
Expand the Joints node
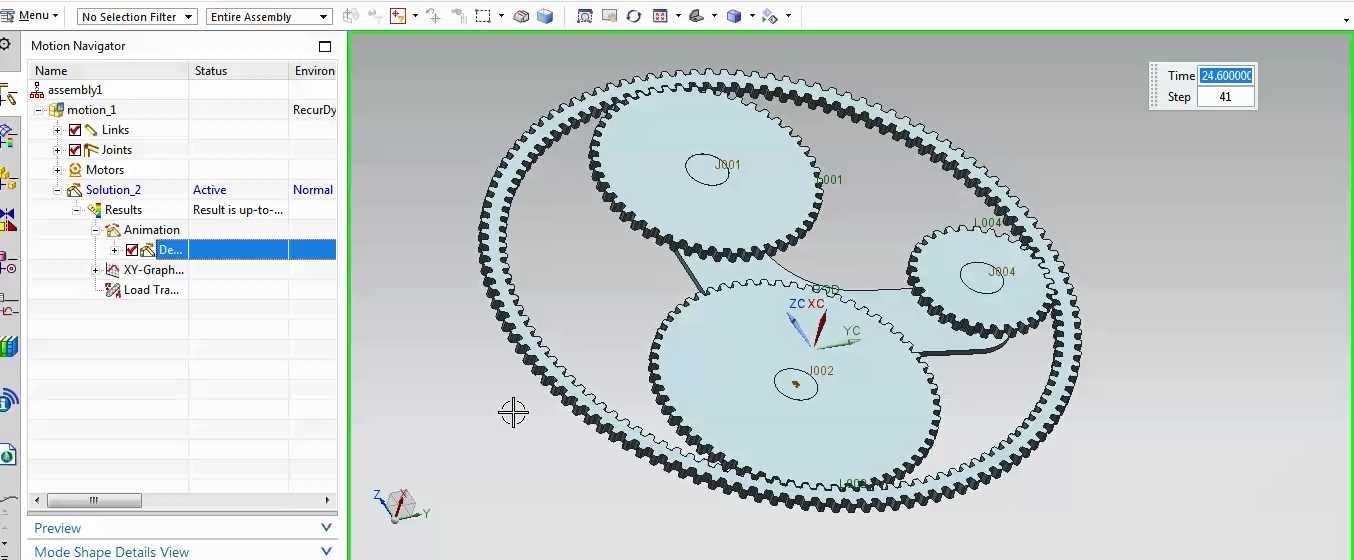tap(58, 150)
